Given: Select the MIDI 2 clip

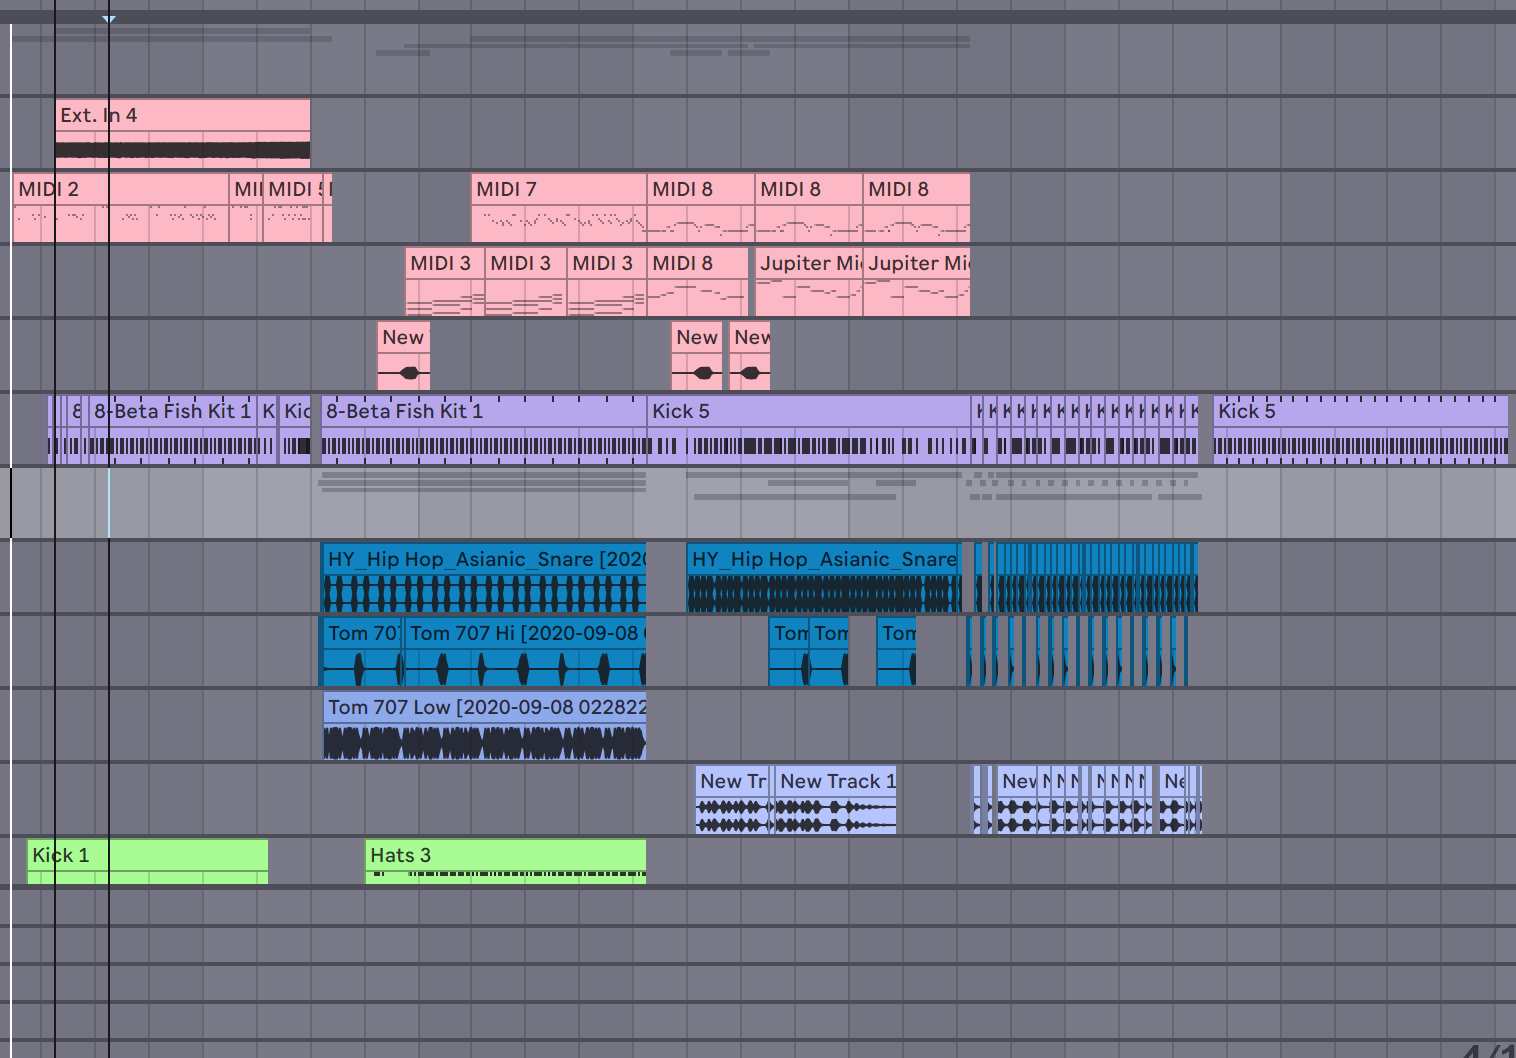Looking at the screenshot, I should (121, 208).
